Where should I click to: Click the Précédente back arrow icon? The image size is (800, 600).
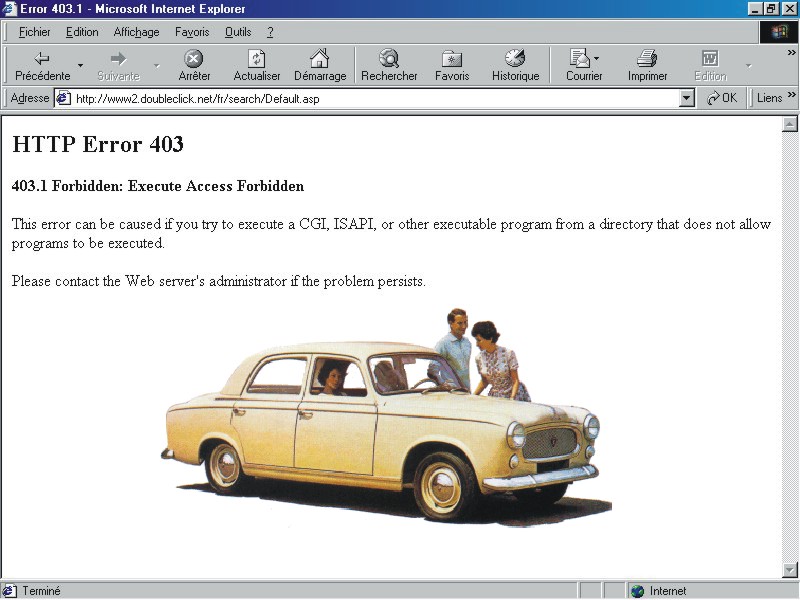tap(42, 59)
